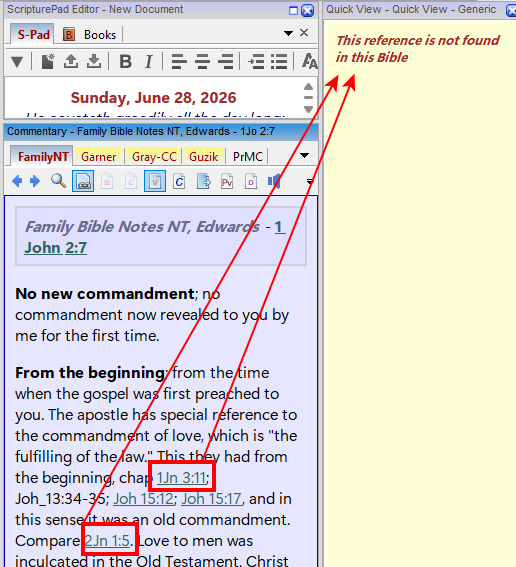Viewport: 516px width, 567px height.
Task: Switch to the Books tab
Action: pos(90,35)
